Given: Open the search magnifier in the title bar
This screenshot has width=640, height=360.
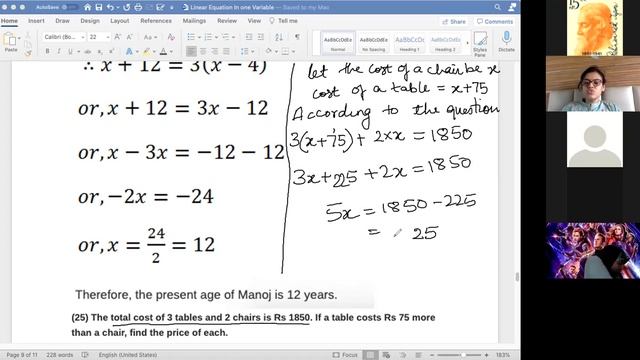Looking at the screenshot, I should pos(497,7).
